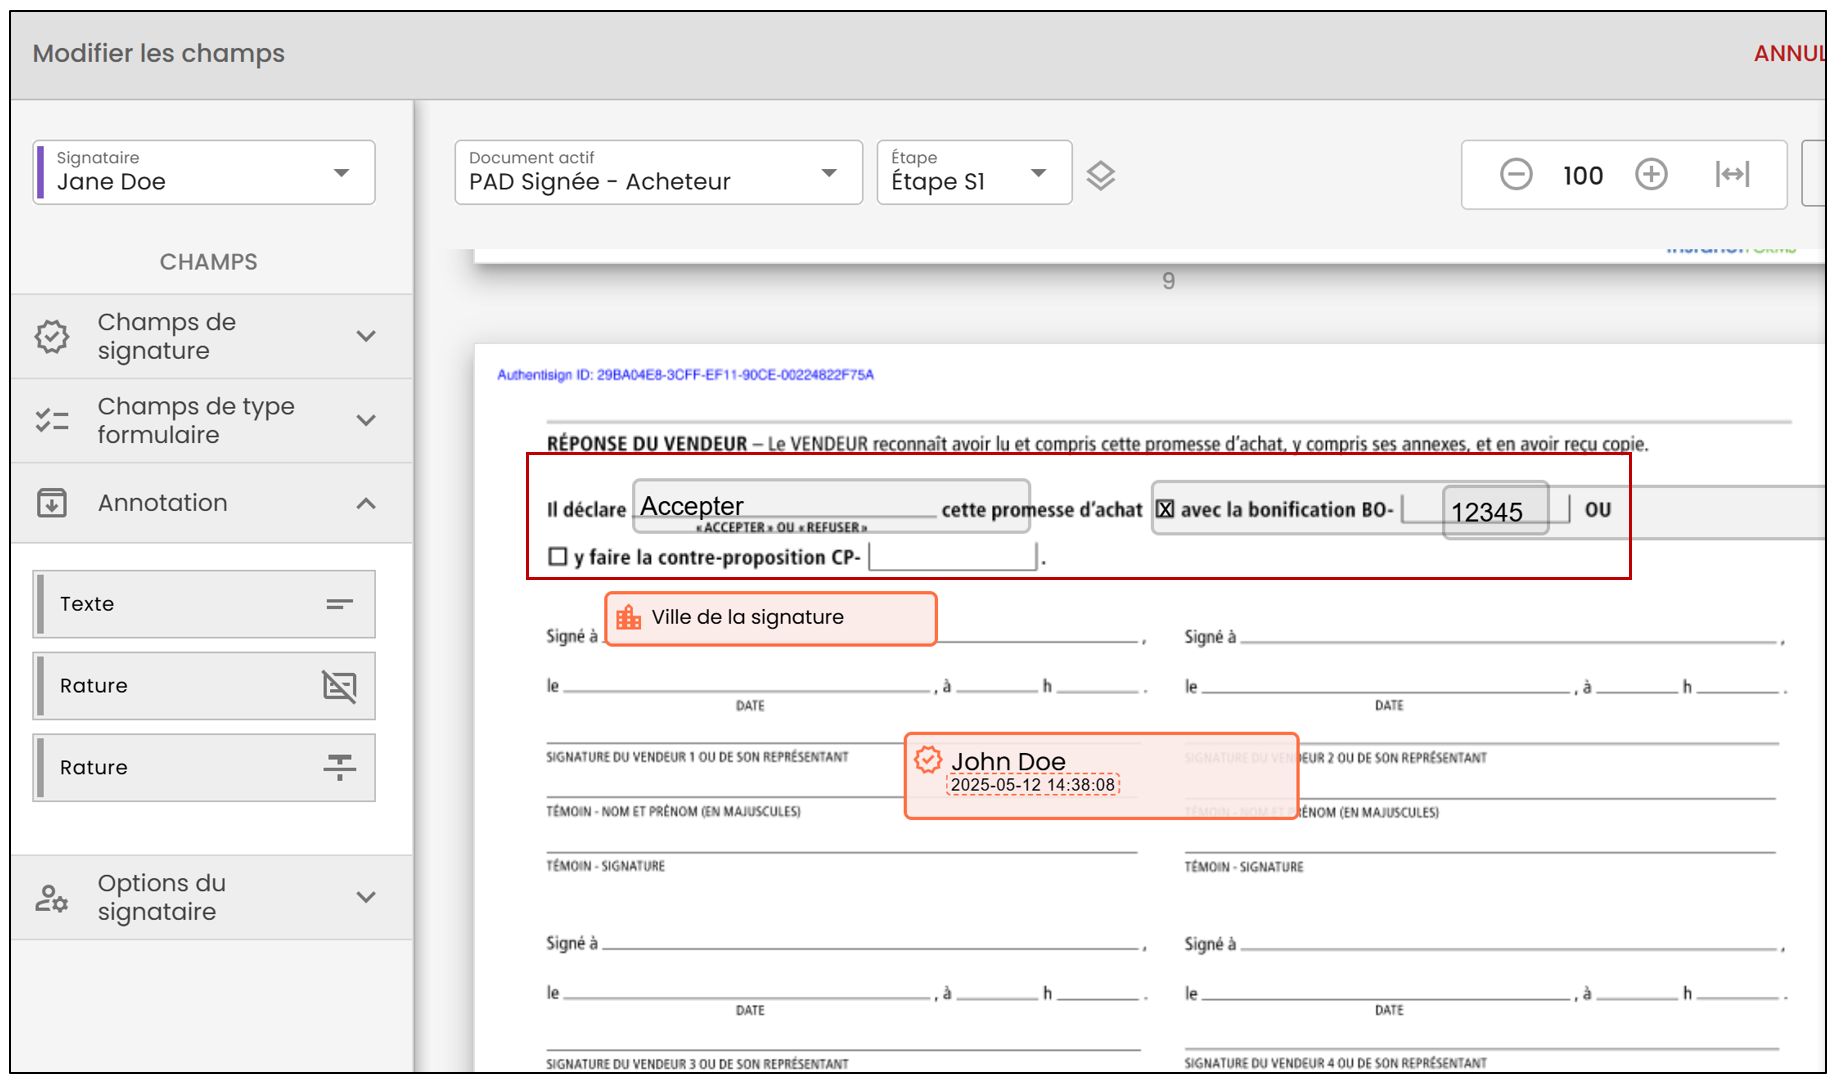Image resolution: width=1837 pixels, height=1074 pixels.
Task: Click the signer settings icon
Action: coord(52,898)
